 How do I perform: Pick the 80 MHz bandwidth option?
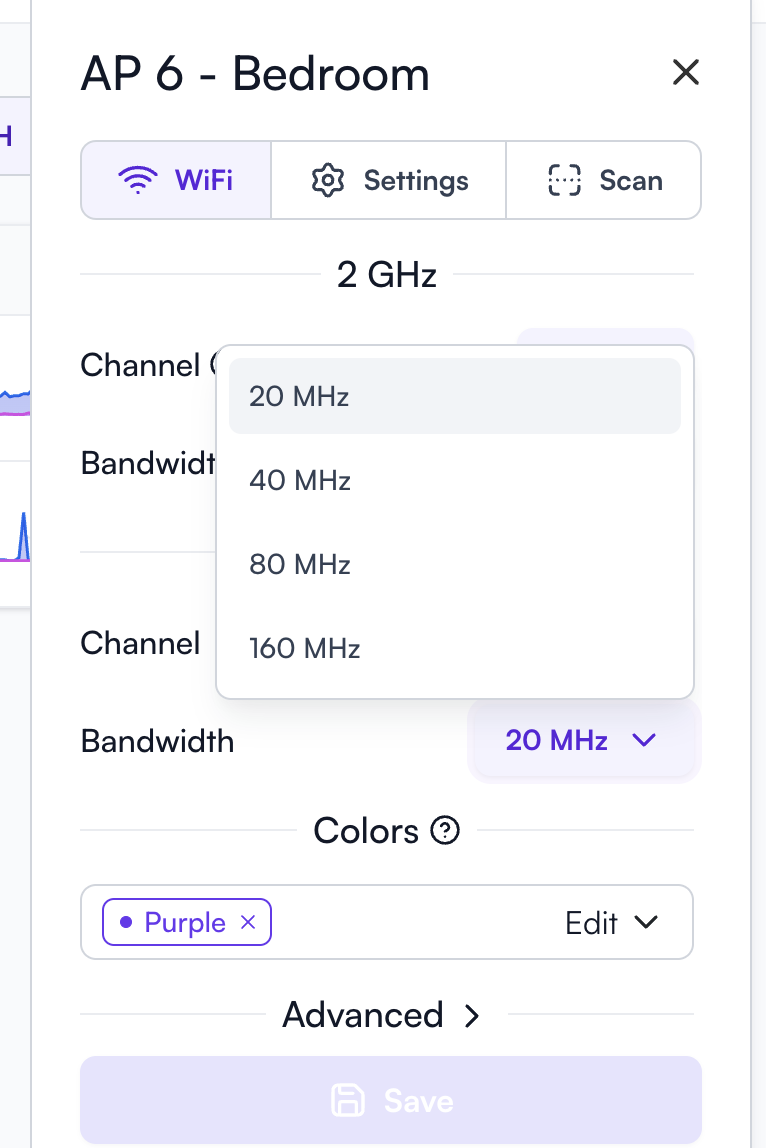tap(455, 564)
